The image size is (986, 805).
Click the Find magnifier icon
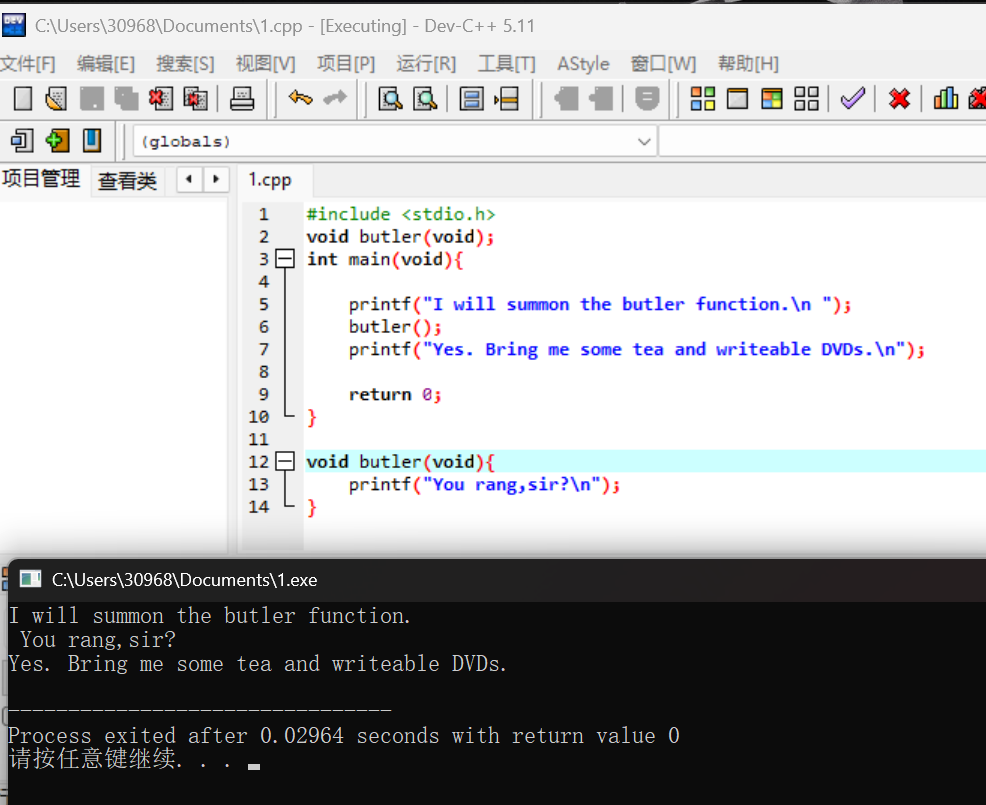click(391, 99)
